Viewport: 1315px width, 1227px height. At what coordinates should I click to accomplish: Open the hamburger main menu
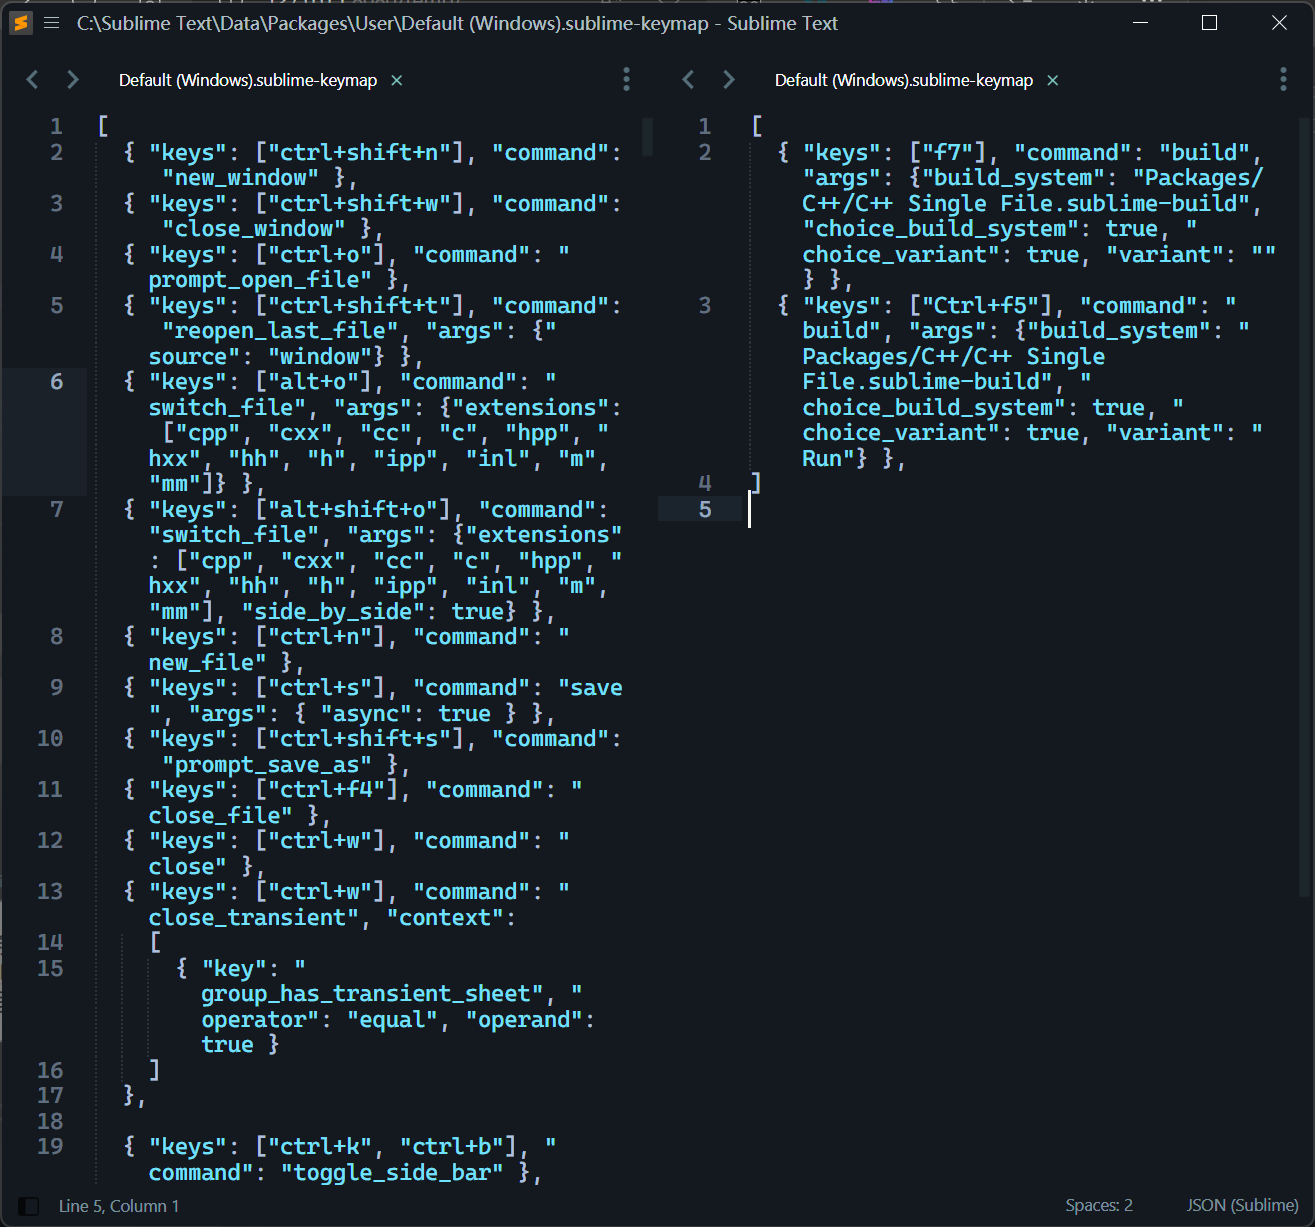tap(52, 23)
